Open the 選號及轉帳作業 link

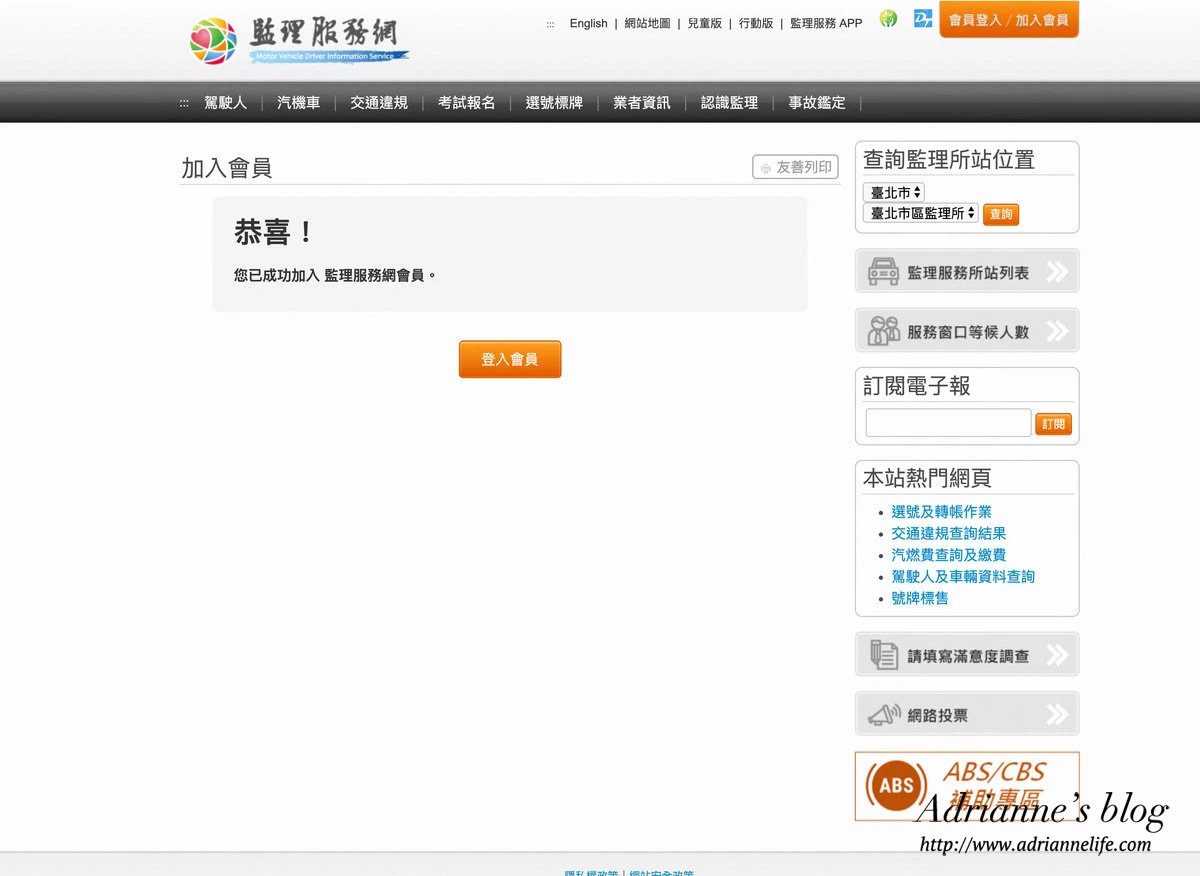(942, 512)
